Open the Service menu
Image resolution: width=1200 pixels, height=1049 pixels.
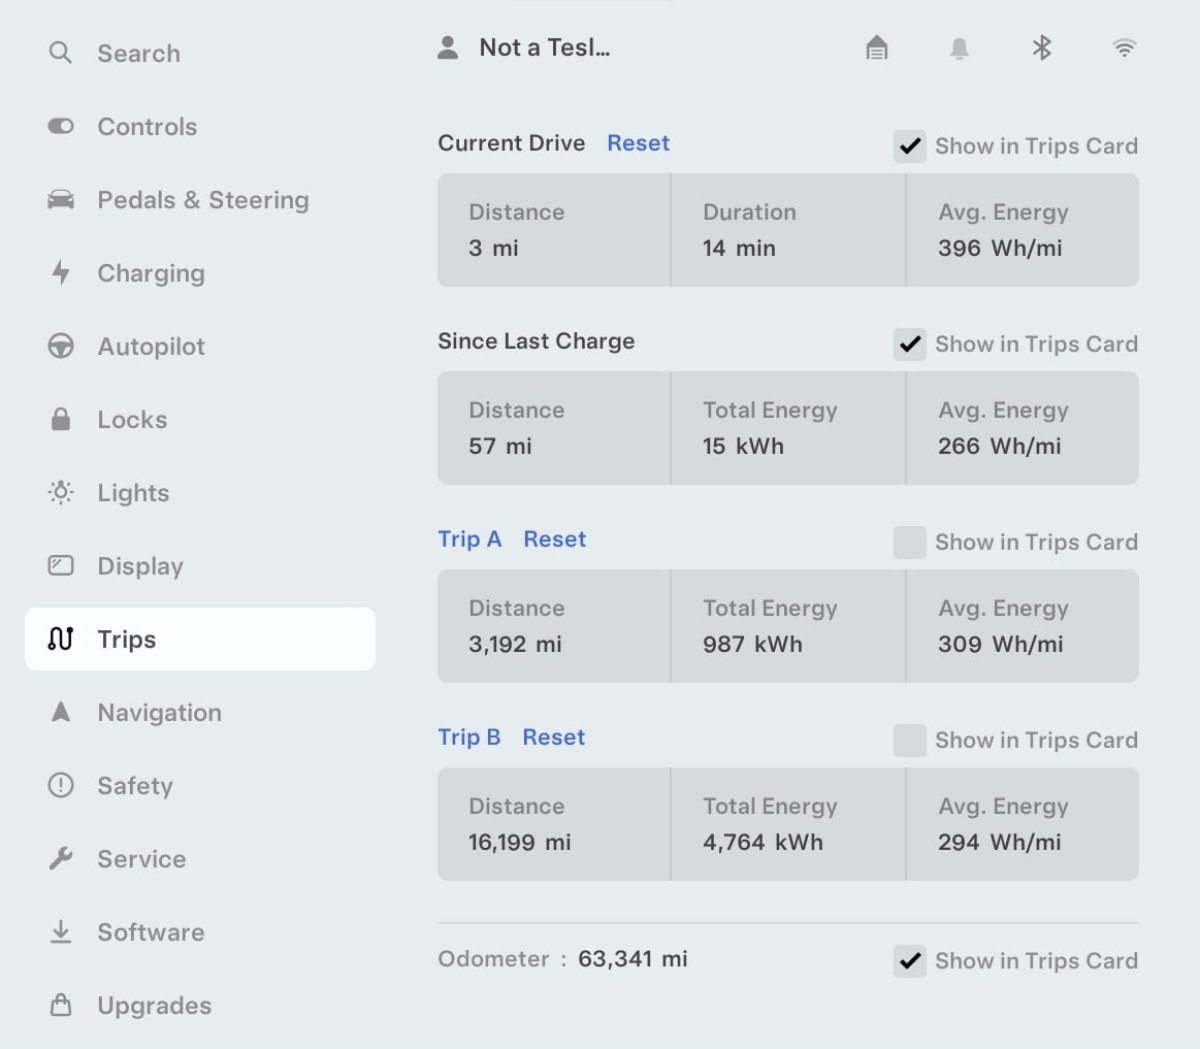point(200,858)
